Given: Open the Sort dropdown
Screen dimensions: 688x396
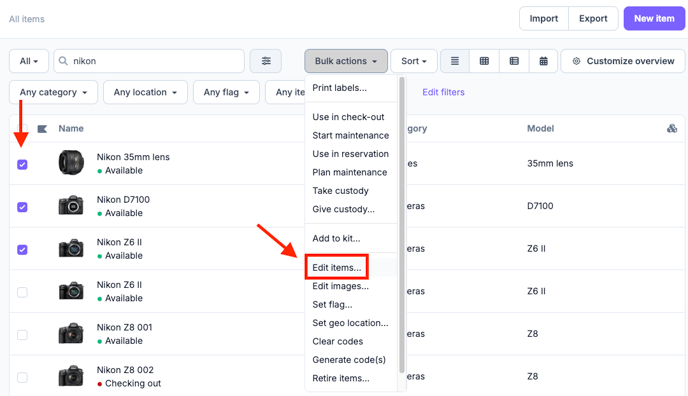Looking at the screenshot, I should coord(414,61).
